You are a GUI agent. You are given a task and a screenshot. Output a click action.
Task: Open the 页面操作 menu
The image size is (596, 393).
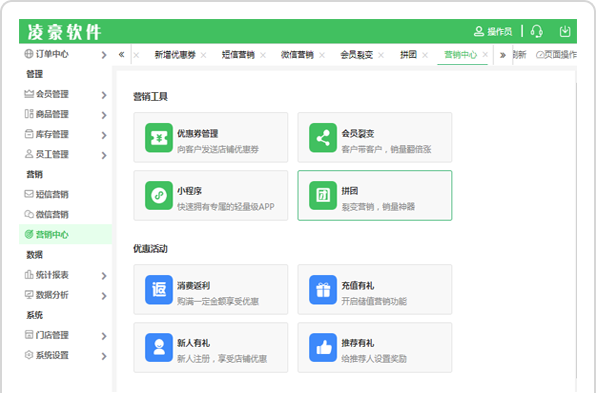(556, 55)
